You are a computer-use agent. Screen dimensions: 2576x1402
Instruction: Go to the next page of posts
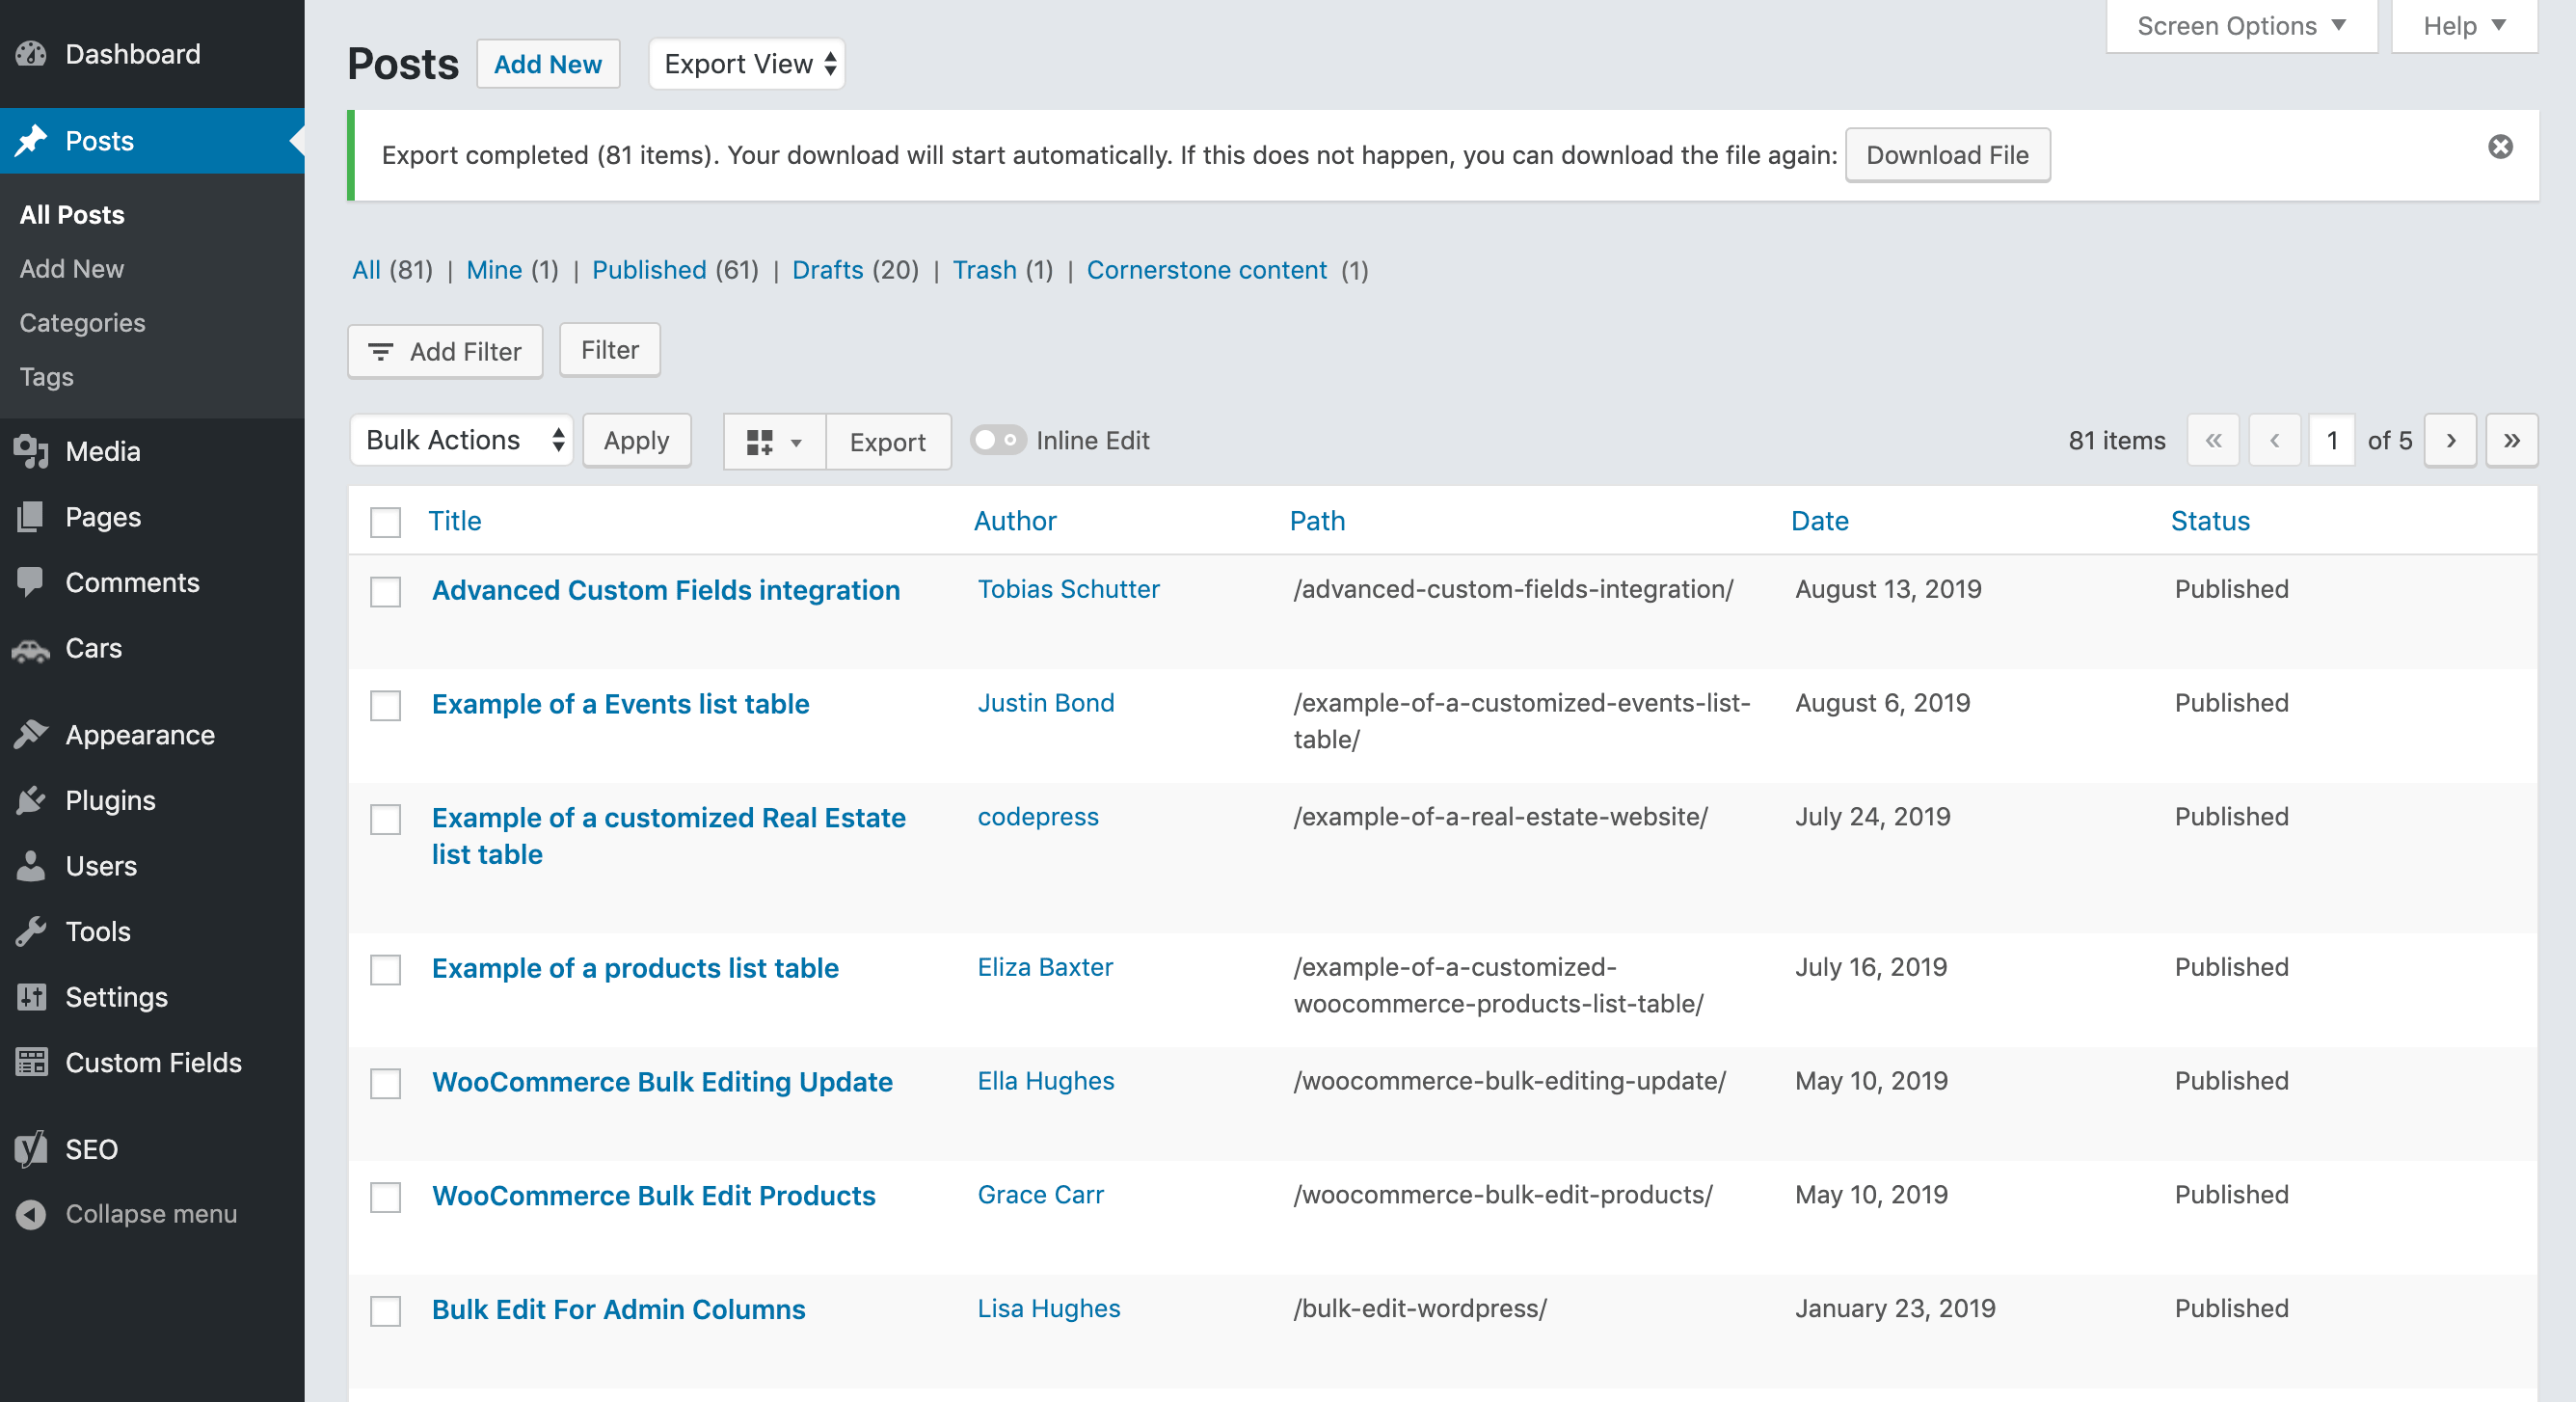tap(2450, 441)
